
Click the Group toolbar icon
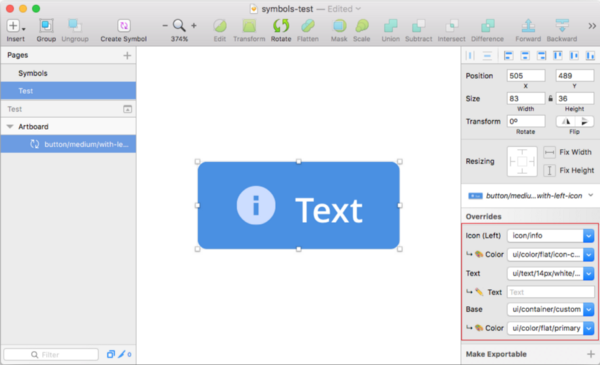click(x=46, y=26)
